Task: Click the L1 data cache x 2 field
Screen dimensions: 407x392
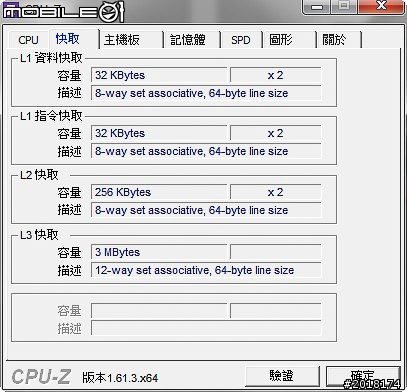Action: pyautogui.click(x=275, y=75)
